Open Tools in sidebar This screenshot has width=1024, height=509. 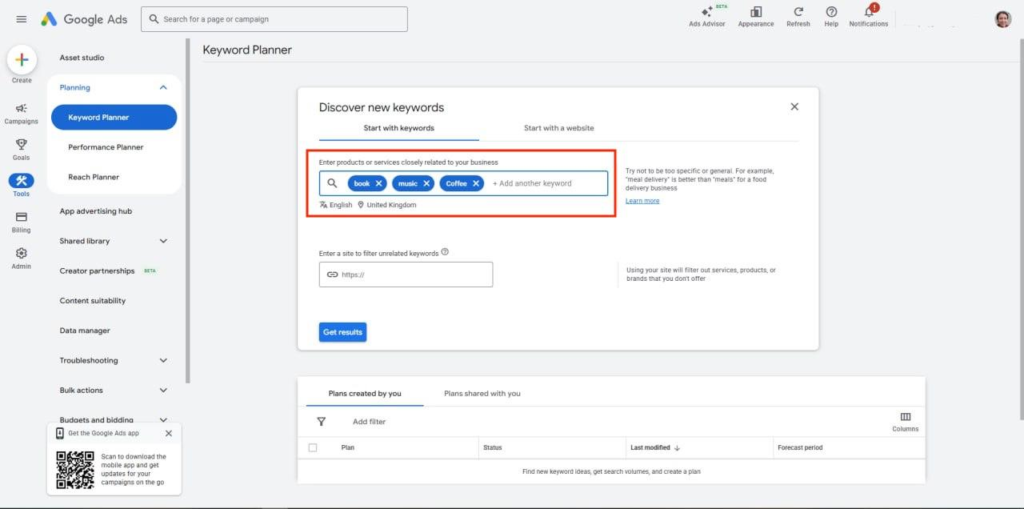coord(22,185)
